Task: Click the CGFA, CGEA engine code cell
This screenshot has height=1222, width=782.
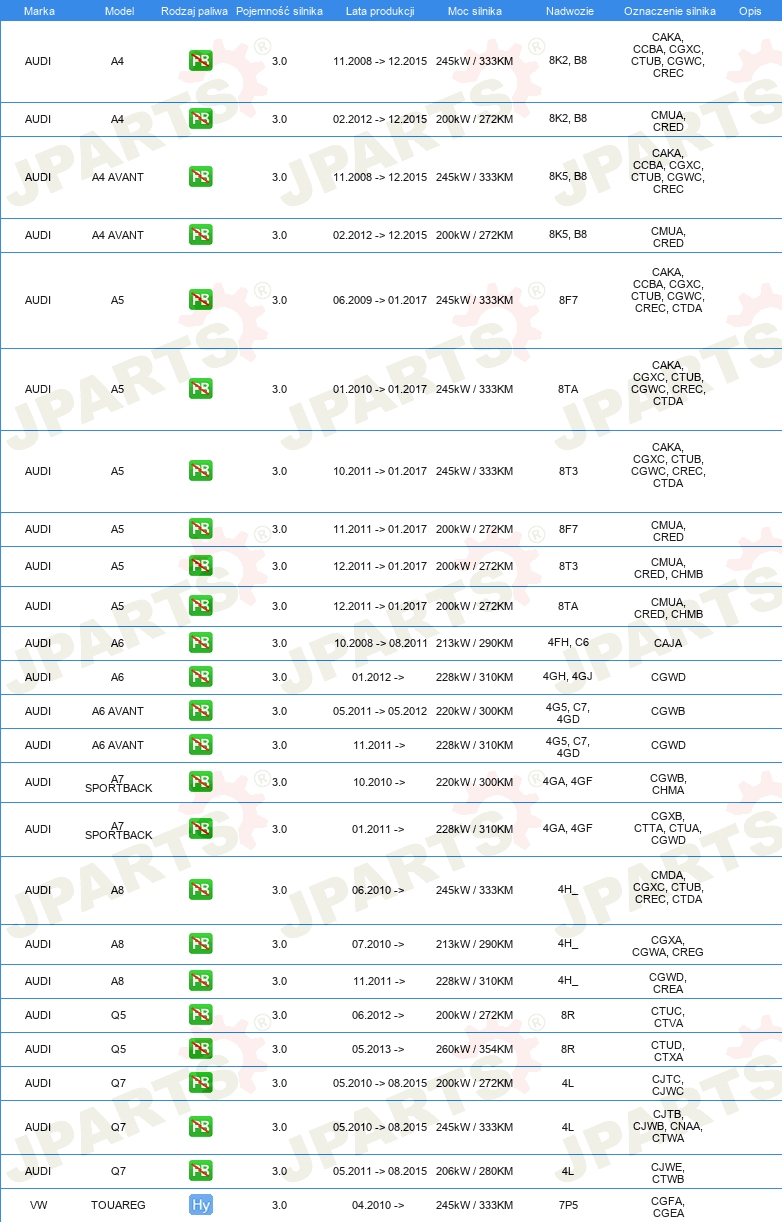Action: pyautogui.click(x=668, y=1207)
